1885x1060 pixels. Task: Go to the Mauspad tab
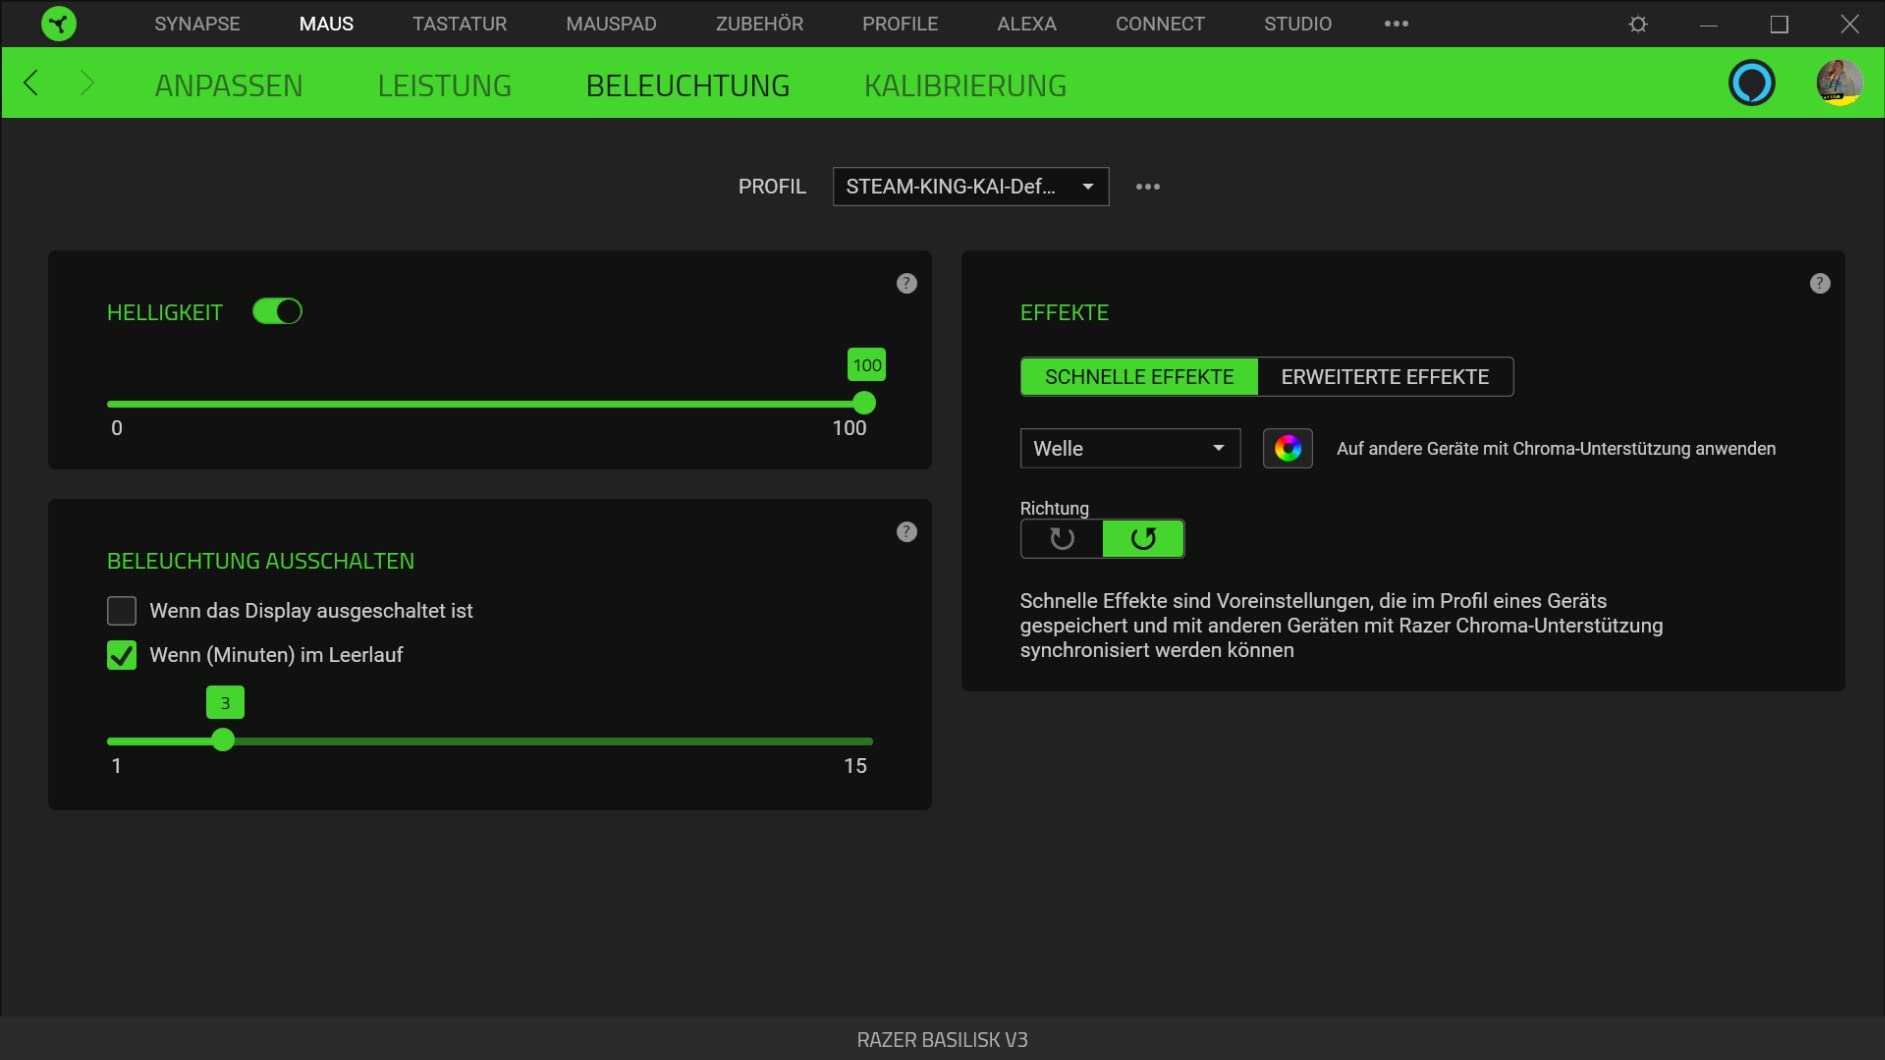(611, 23)
